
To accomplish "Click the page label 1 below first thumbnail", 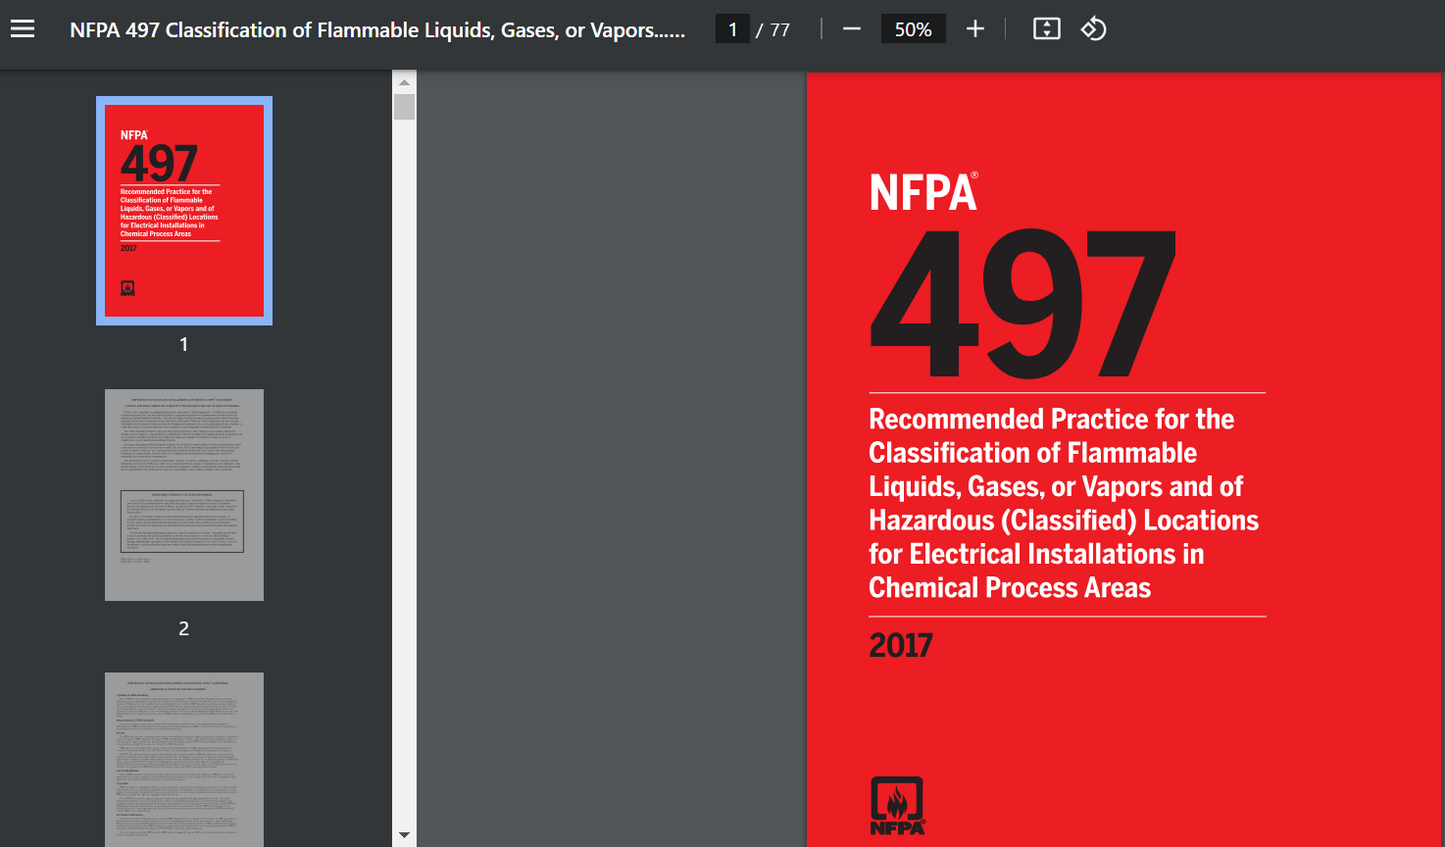I will [x=183, y=344].
